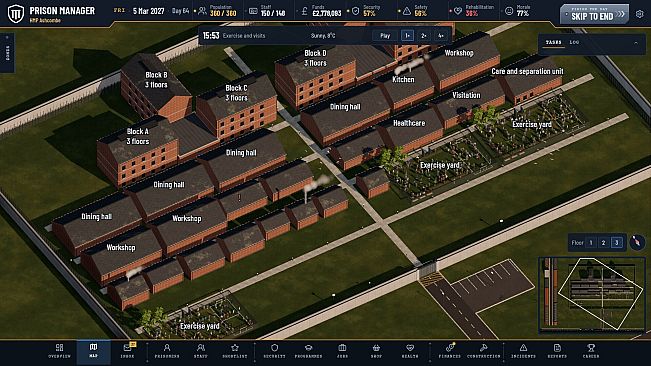Select the Block B building label
651x366 pixels.
point(156,80)
